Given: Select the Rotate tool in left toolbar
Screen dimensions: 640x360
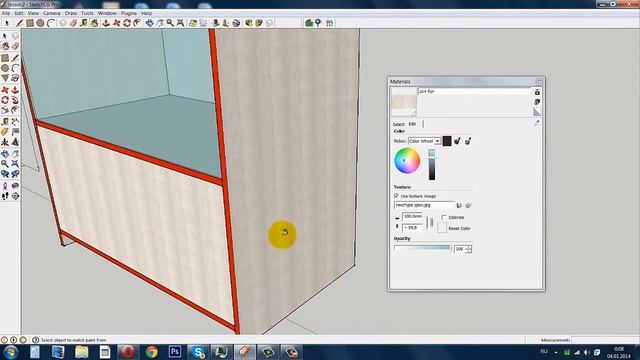Looking at the screenshot, I should pos(5,100).
